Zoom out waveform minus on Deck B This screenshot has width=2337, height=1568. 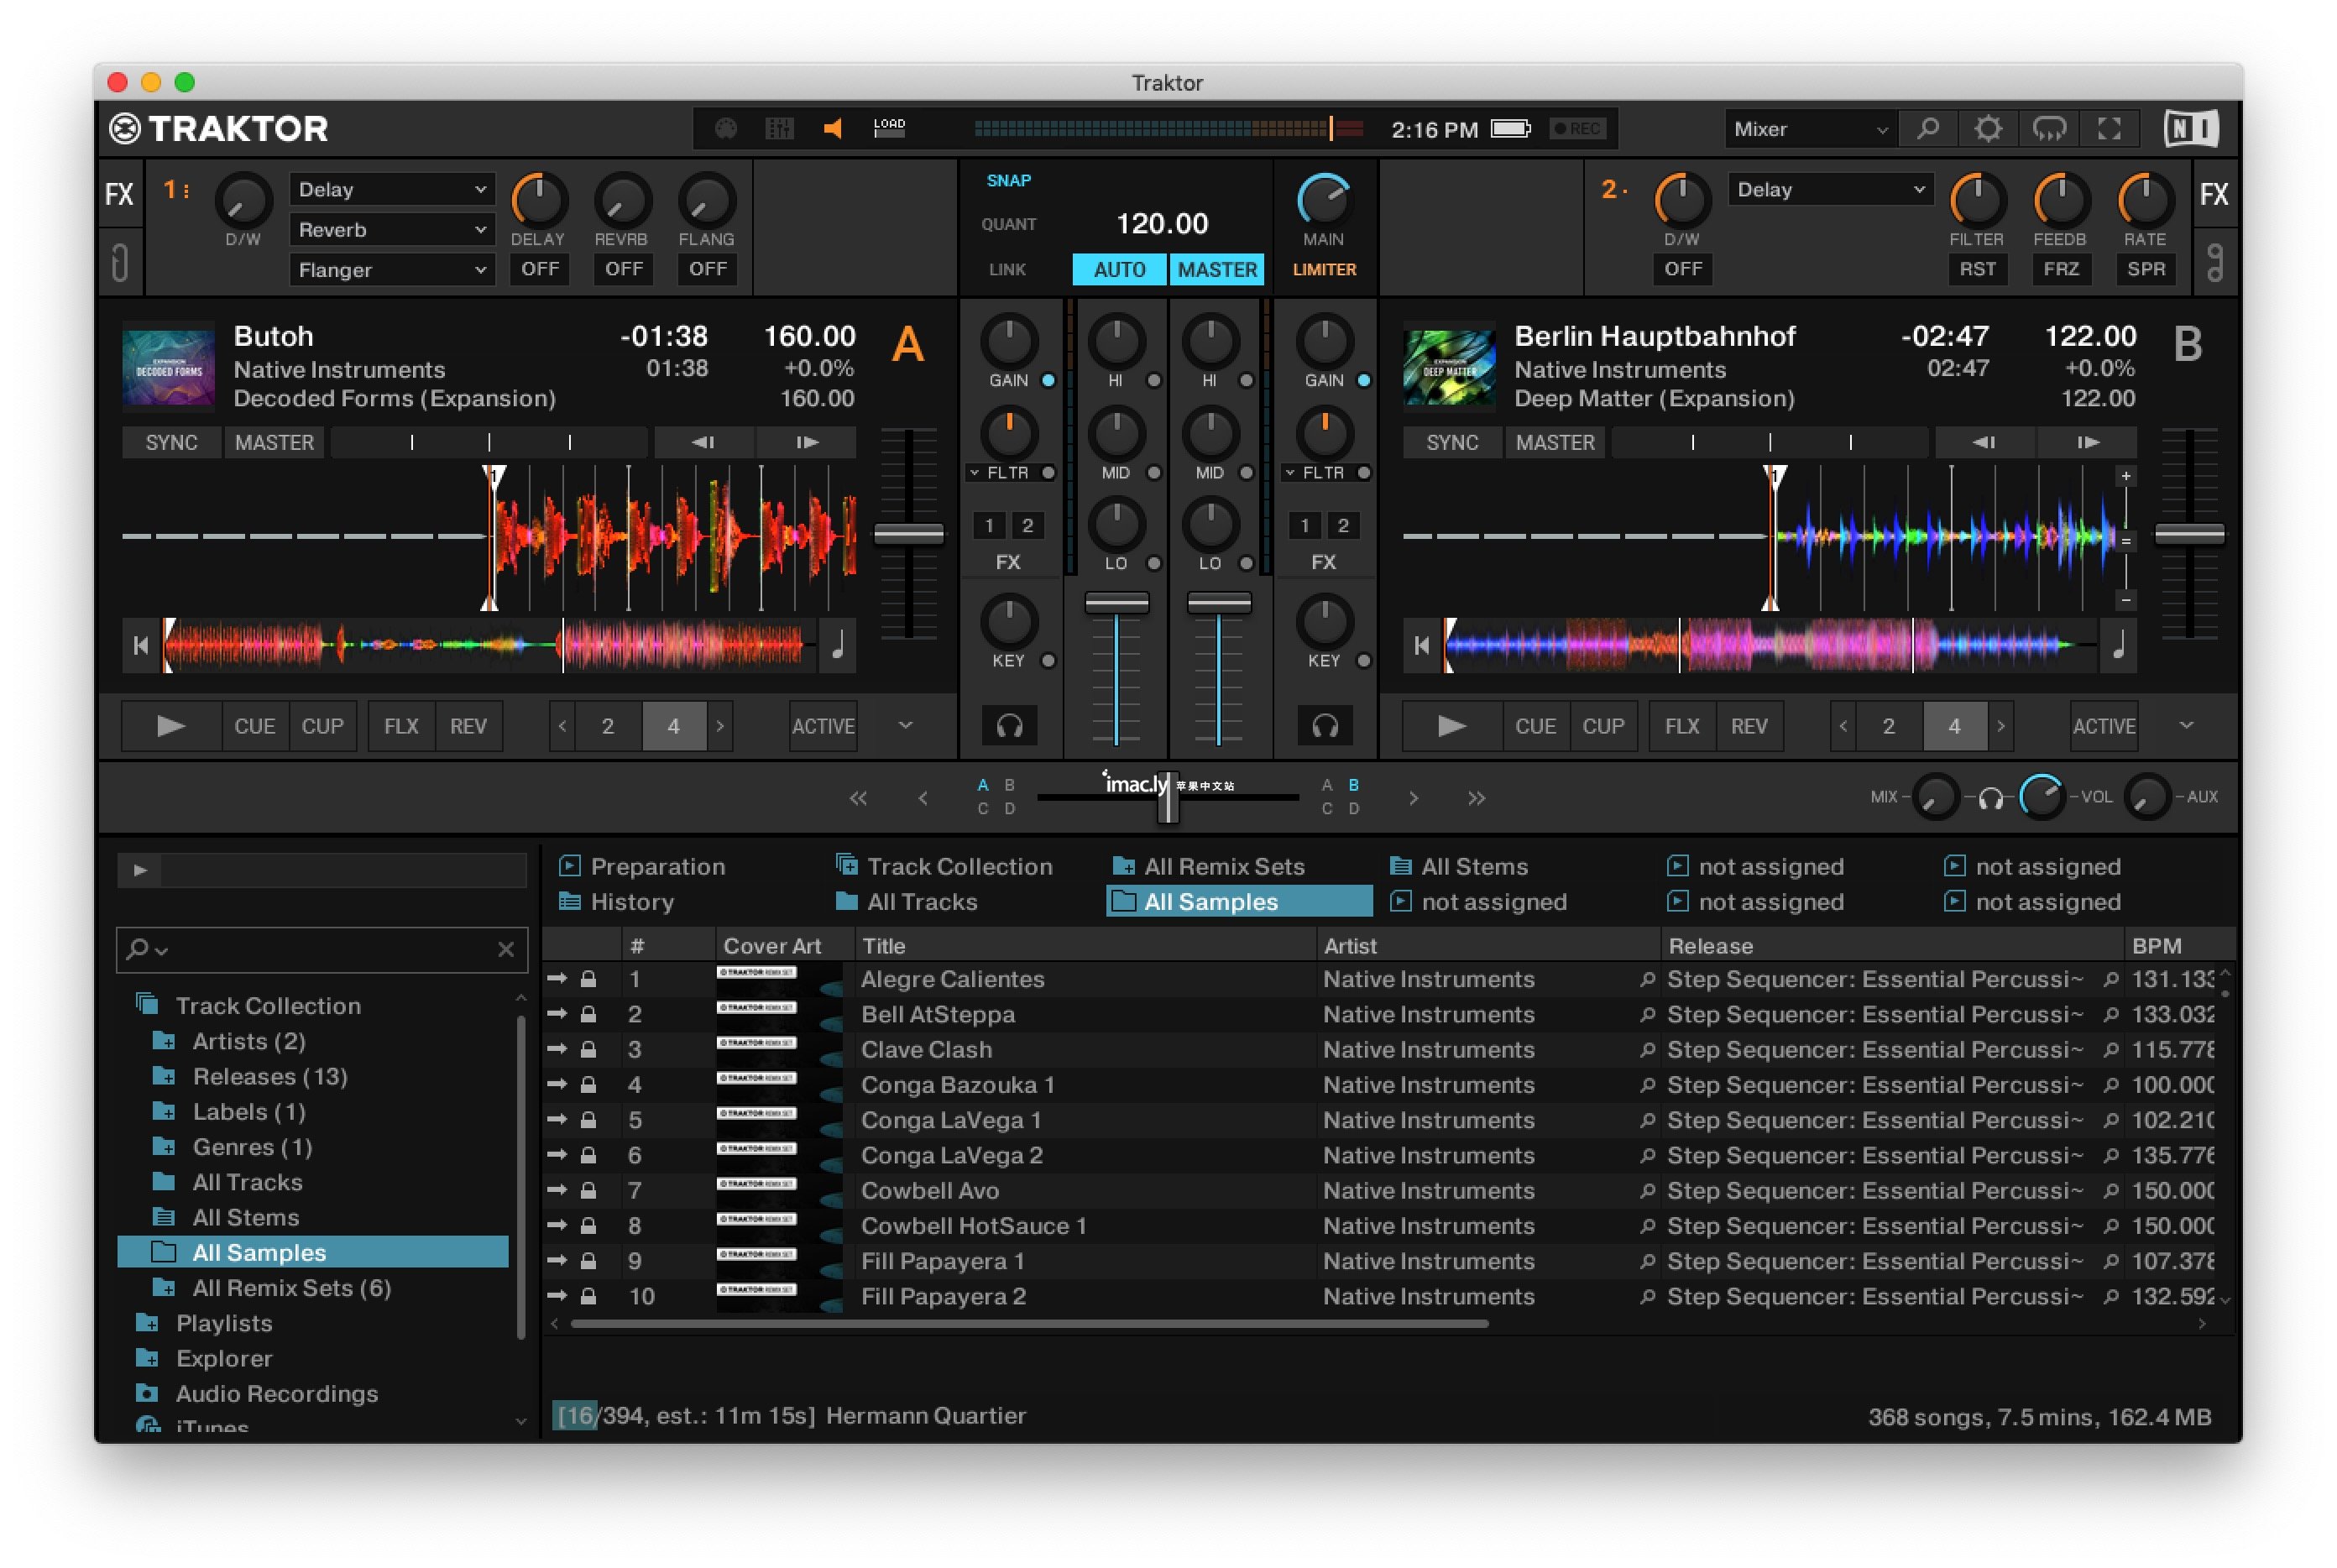[2126, 600]
